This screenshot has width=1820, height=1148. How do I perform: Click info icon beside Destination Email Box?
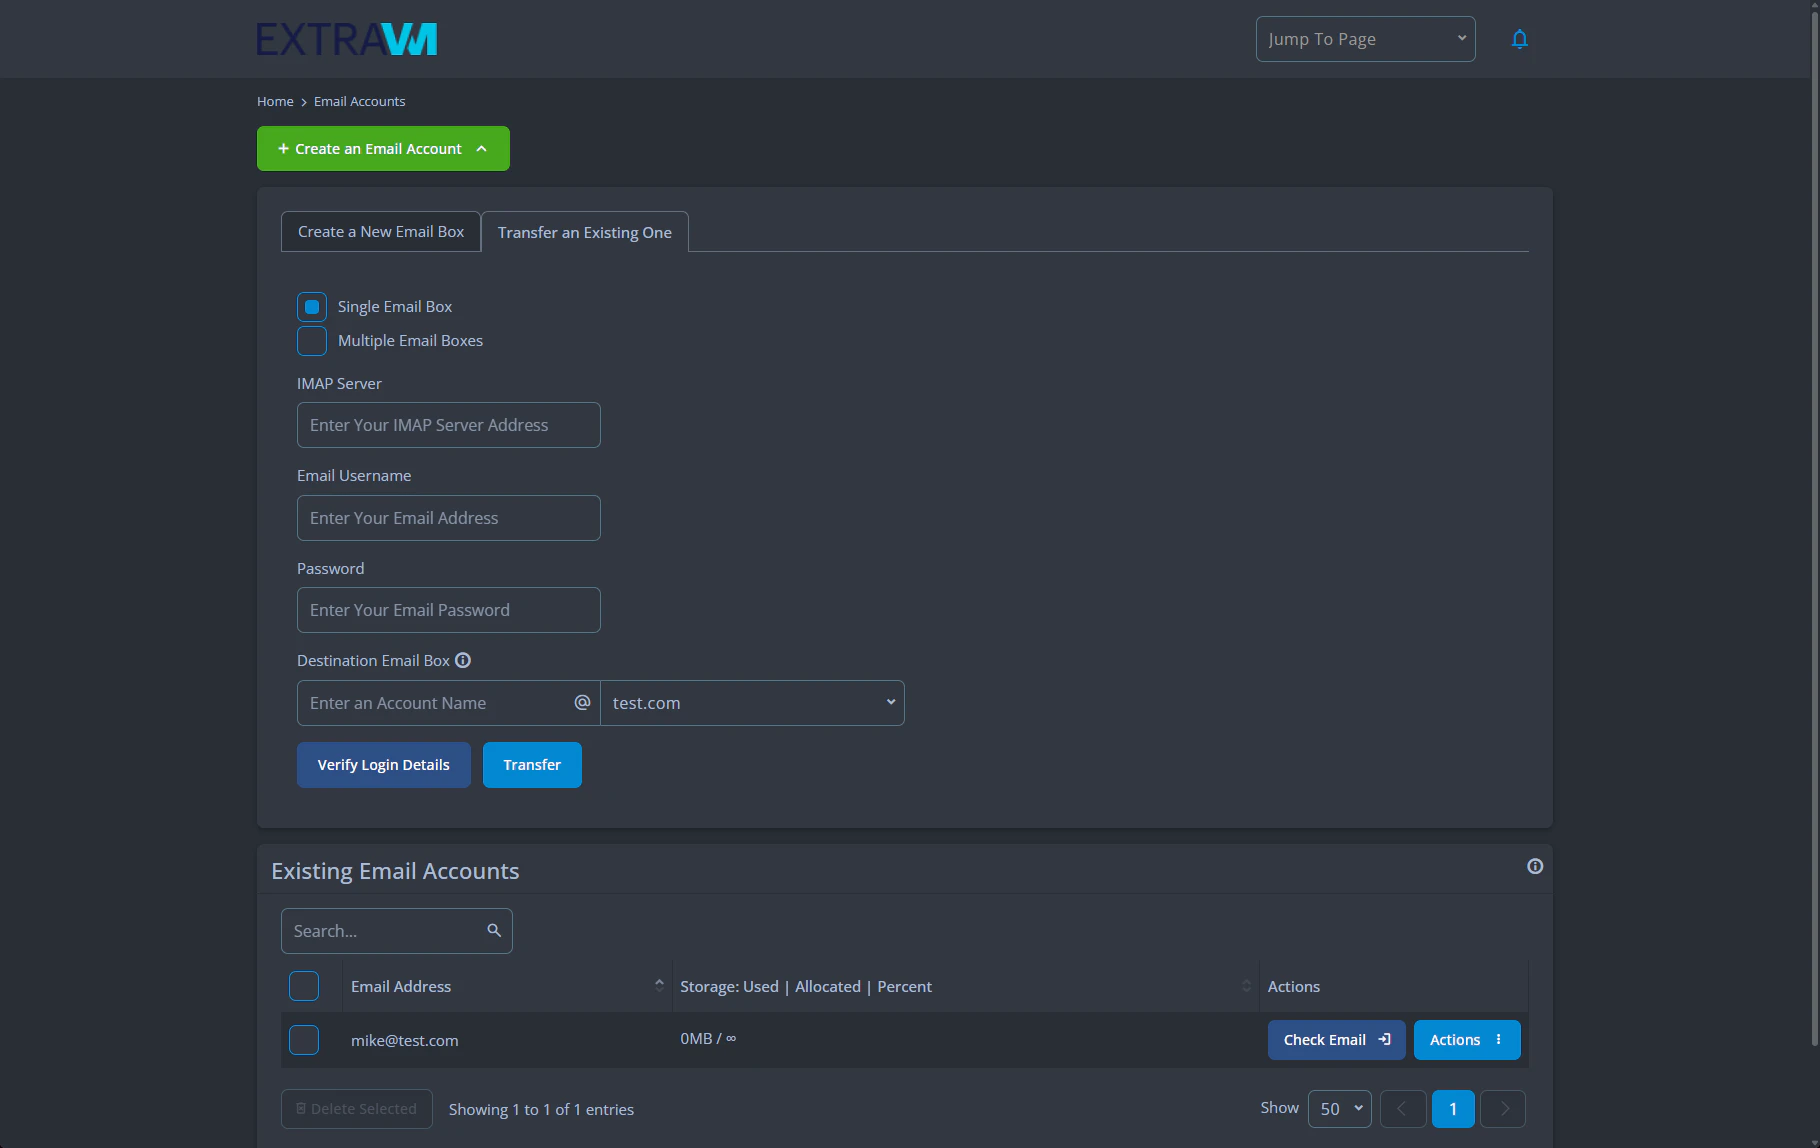[463, 660]
